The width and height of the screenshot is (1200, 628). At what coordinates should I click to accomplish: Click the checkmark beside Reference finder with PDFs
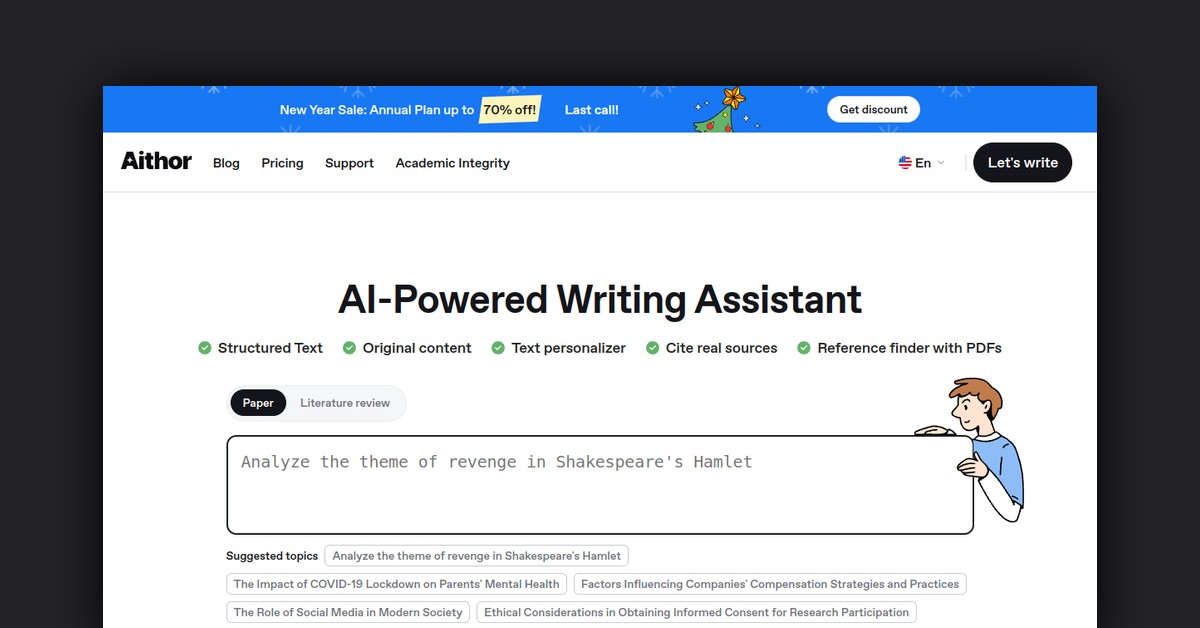point(804,348)
